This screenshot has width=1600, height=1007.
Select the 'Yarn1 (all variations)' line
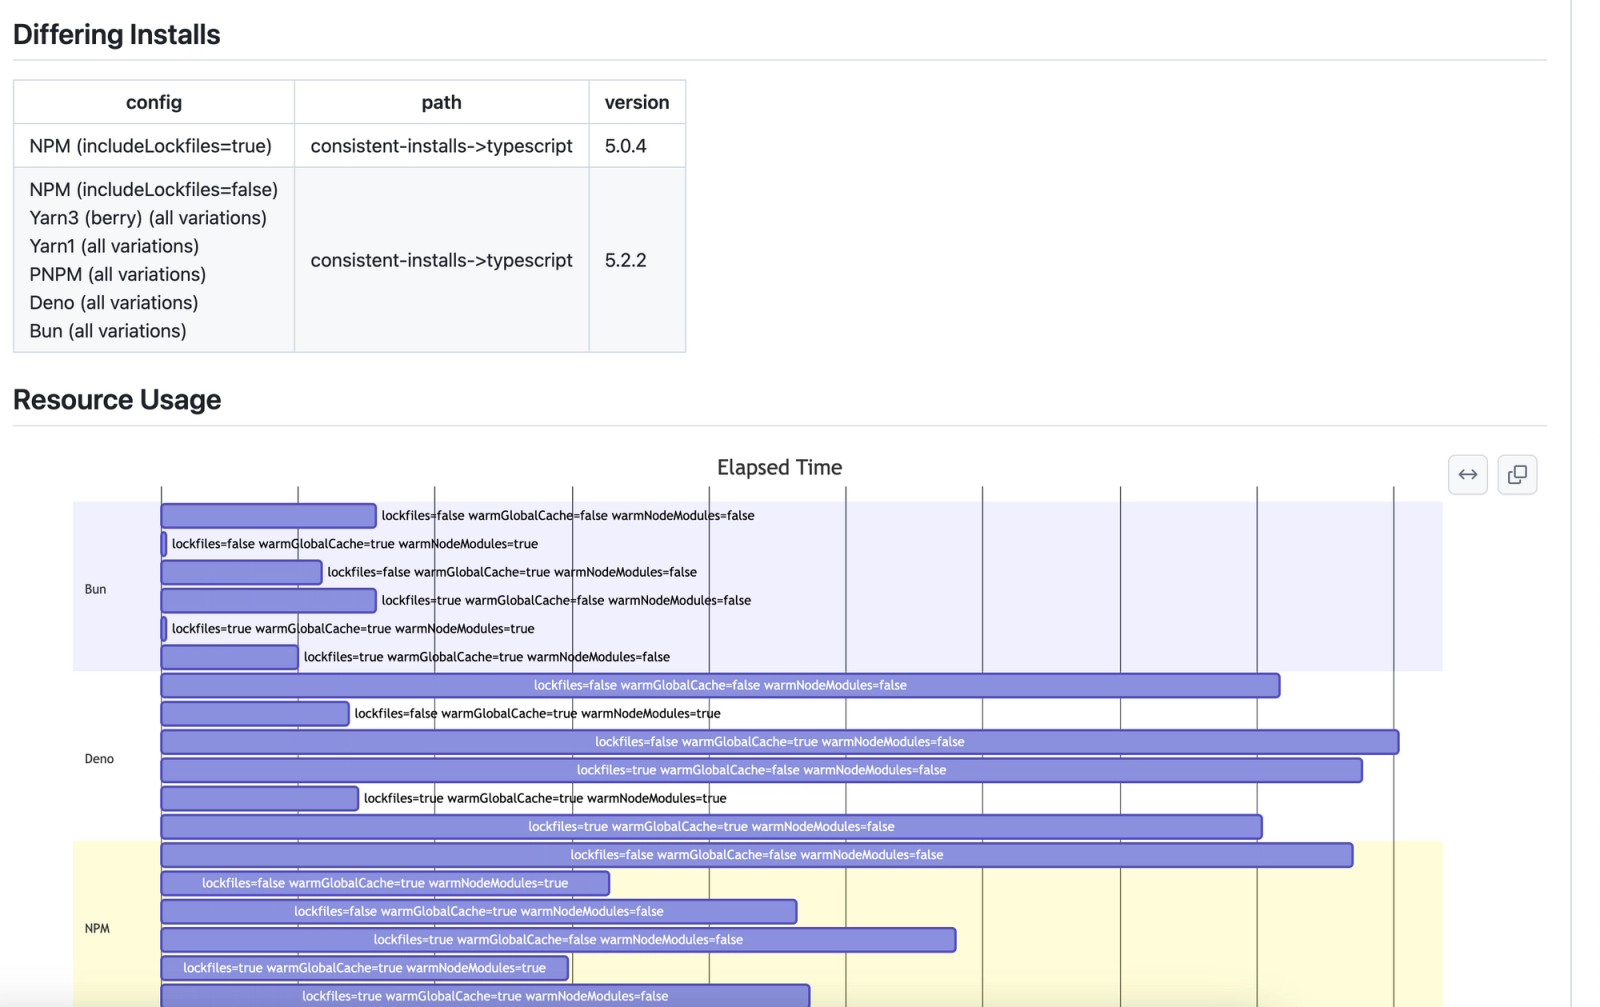click(114, 246)
